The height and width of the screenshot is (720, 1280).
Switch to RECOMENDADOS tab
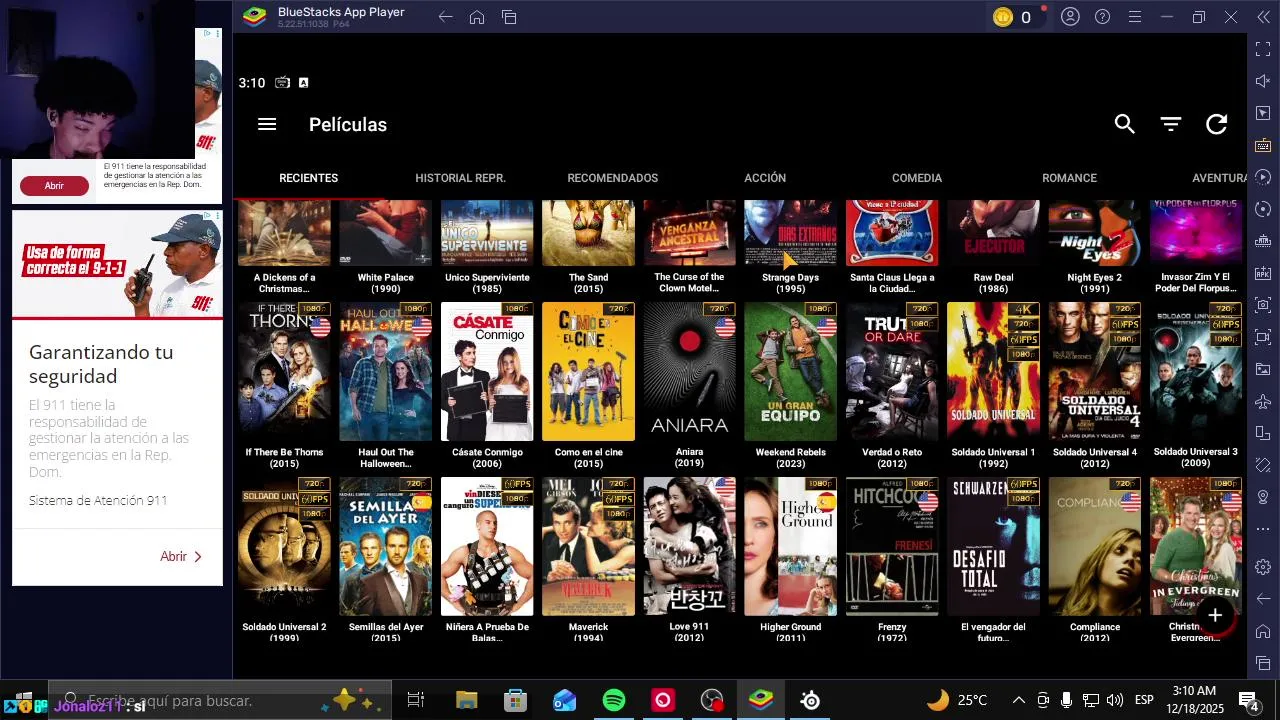(x=612, y=178)
